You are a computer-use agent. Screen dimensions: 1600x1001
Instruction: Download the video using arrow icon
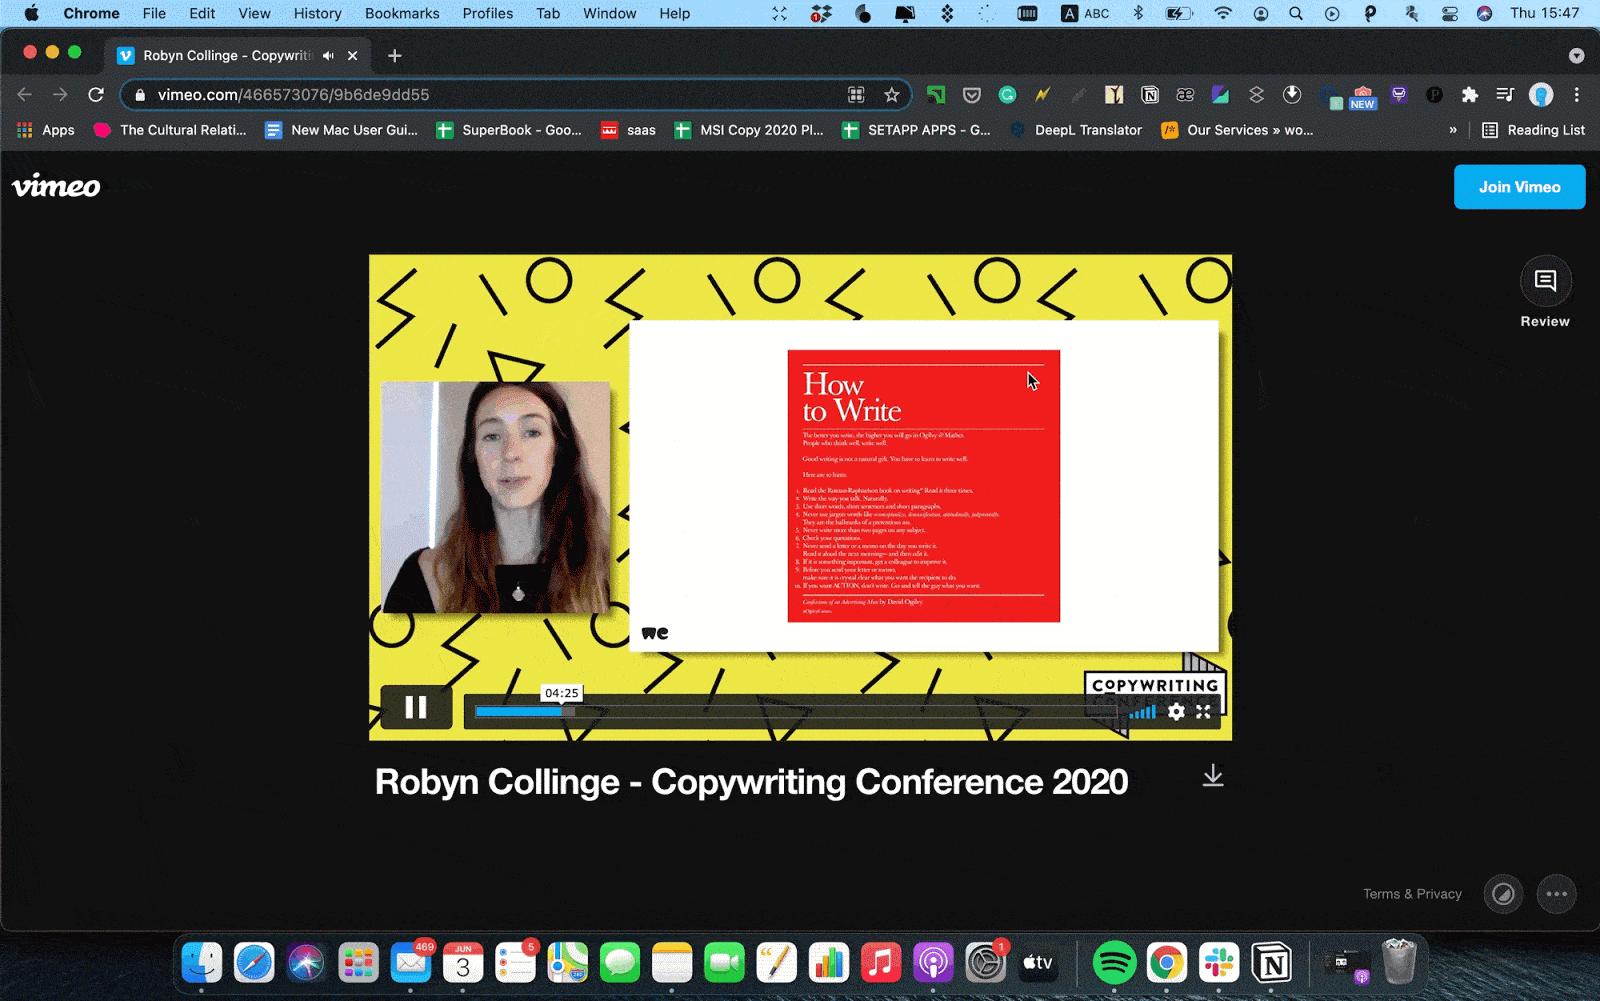(x=1212, y=776)
